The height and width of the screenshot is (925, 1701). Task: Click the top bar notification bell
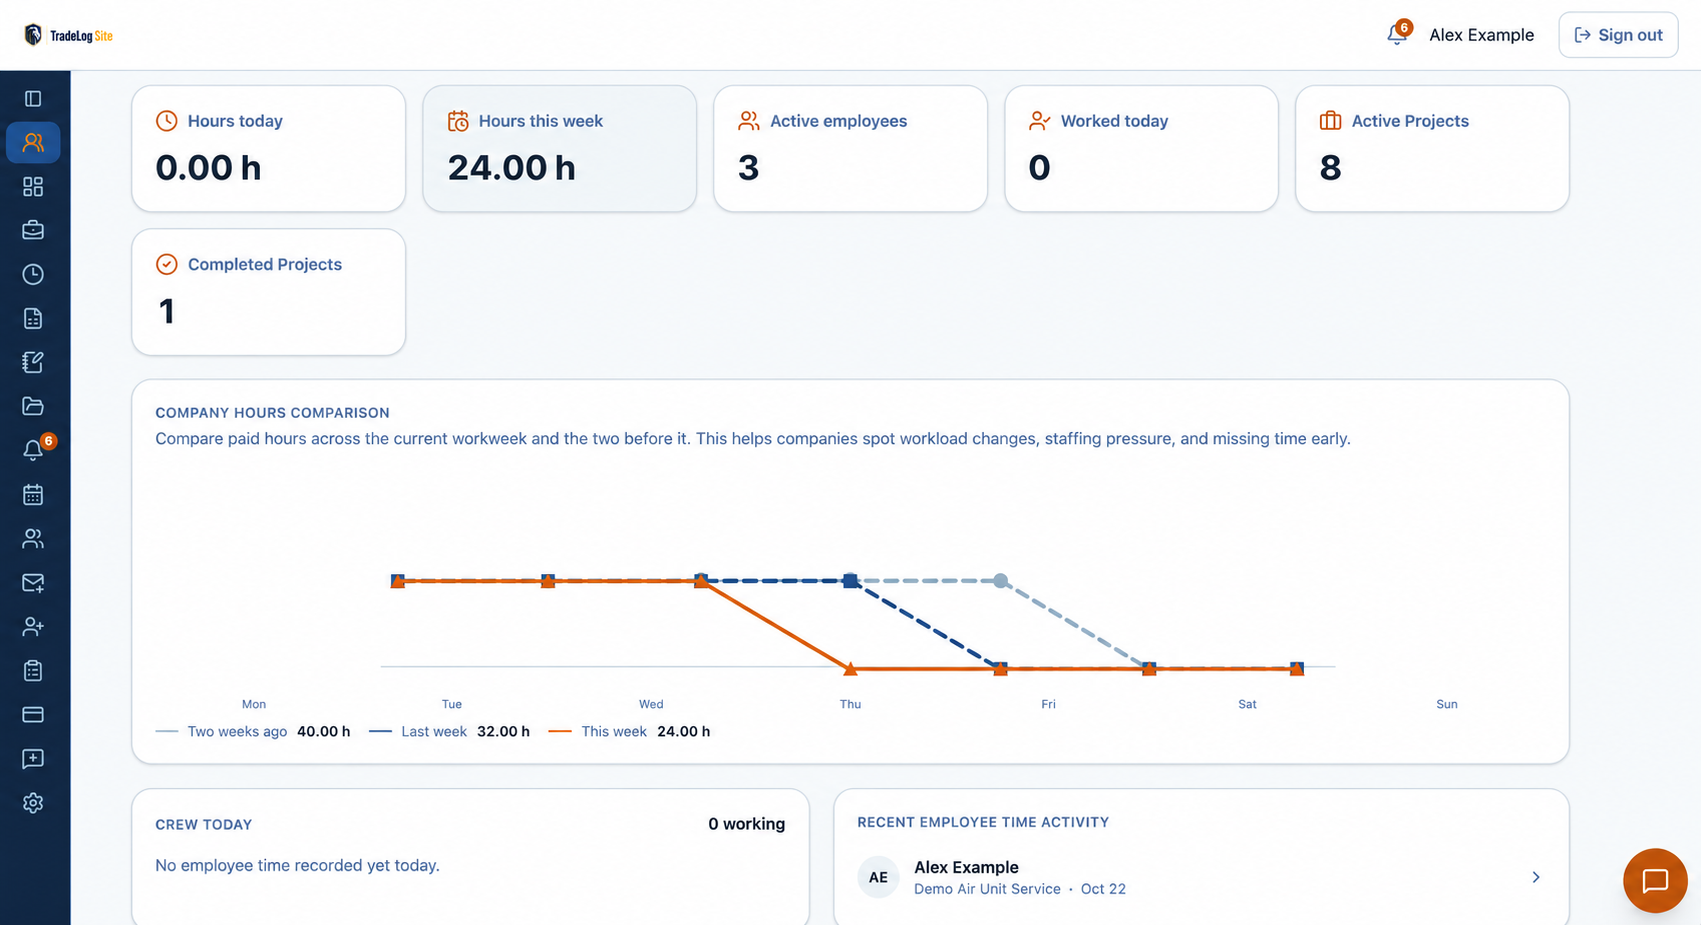1398,34
